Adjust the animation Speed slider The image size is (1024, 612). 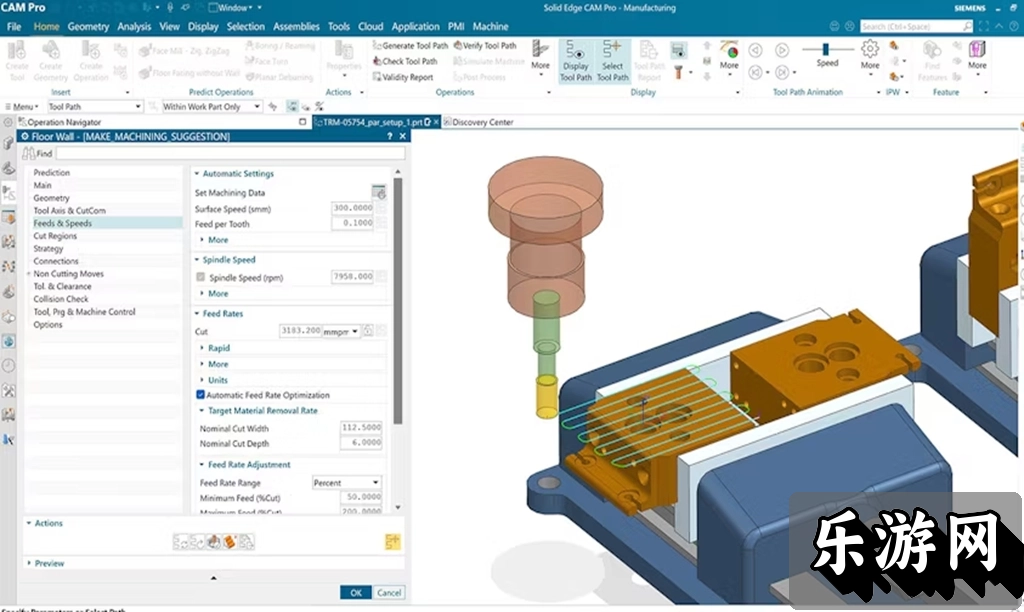tap(825, 49)
